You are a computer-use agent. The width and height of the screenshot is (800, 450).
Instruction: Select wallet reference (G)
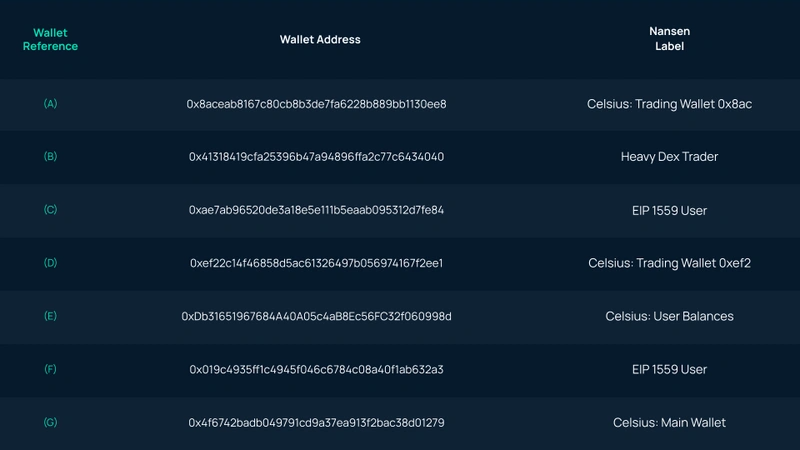click(51, 423)
